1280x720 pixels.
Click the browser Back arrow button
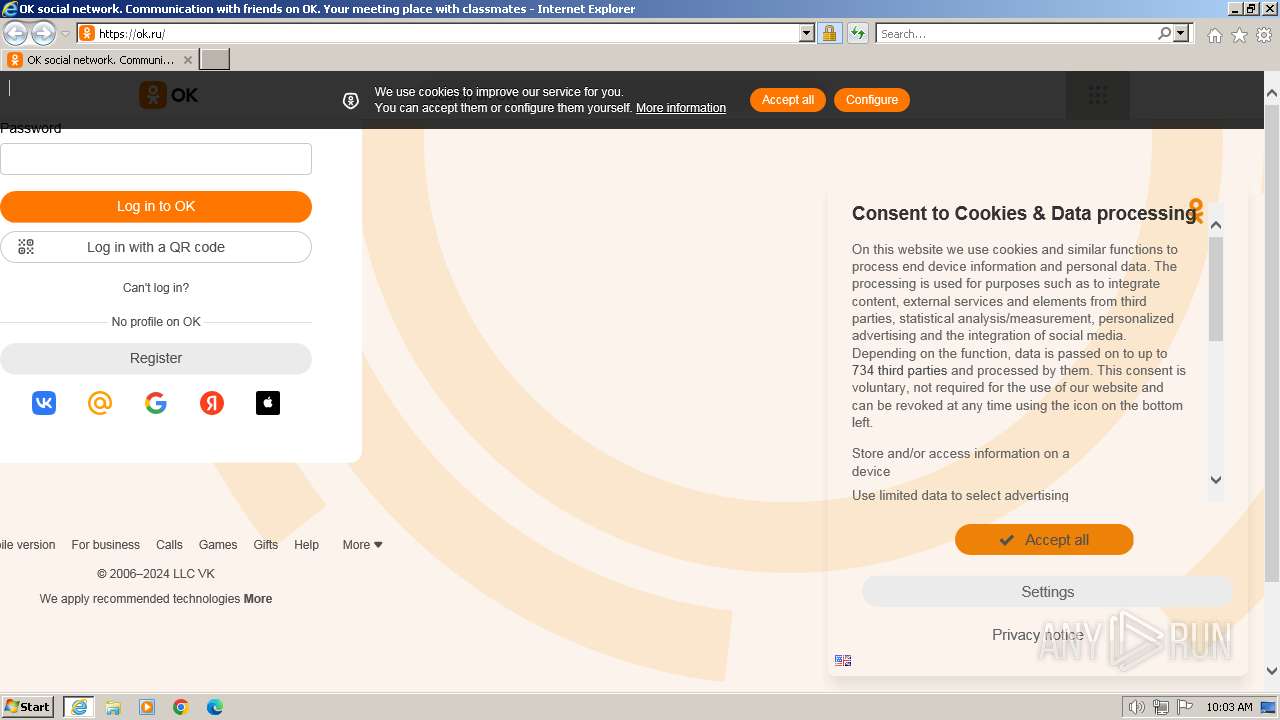[x=15, y=33]
